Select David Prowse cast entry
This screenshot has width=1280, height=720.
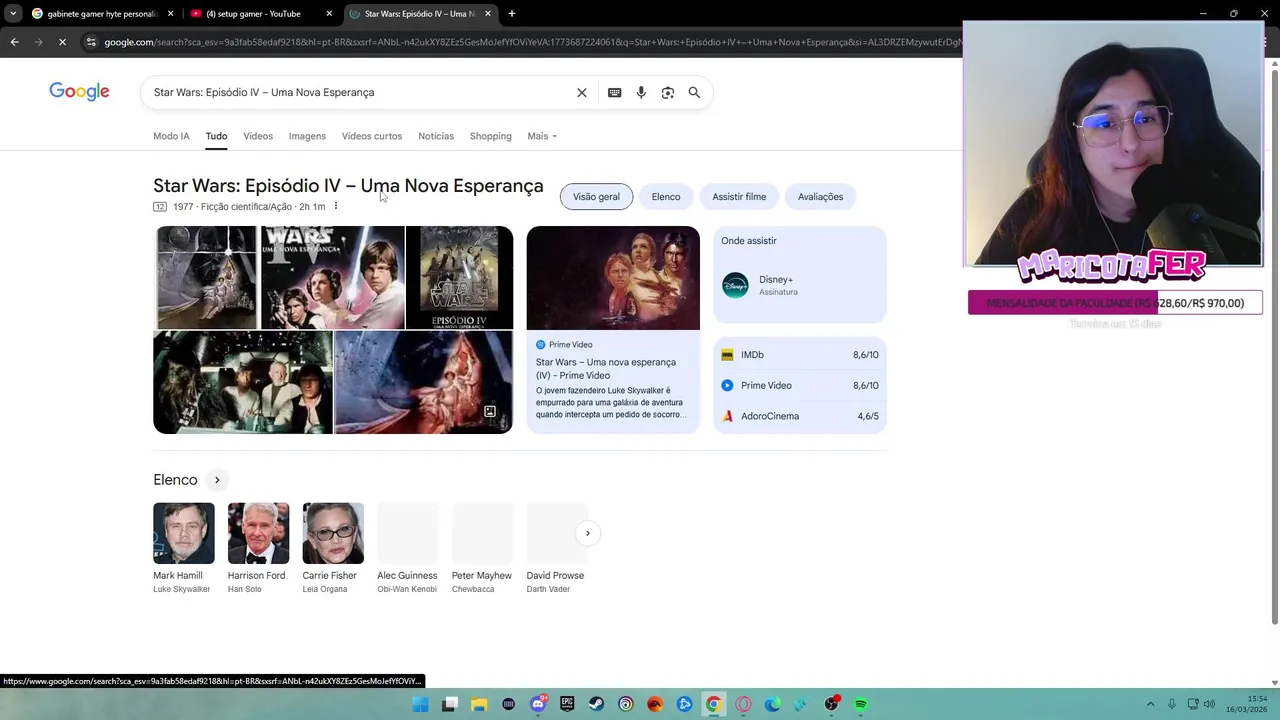(x=556, y=549)
